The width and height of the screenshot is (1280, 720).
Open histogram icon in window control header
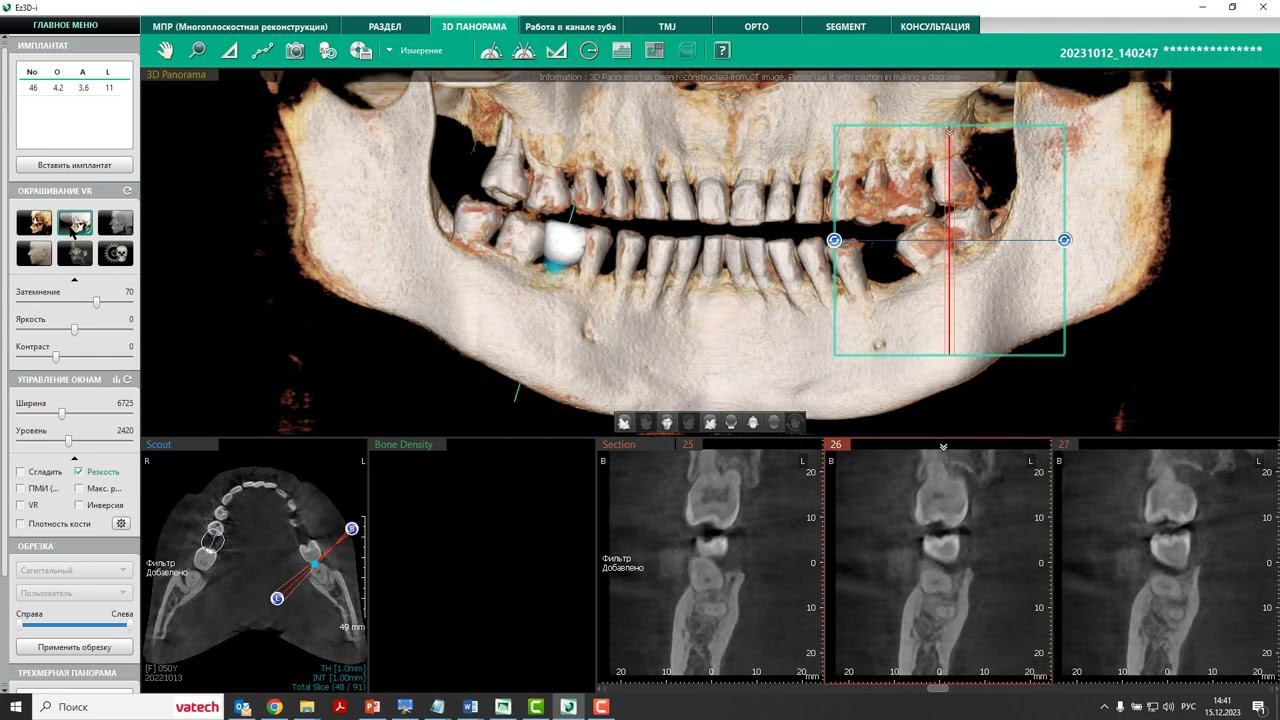[x=116, y=379]
